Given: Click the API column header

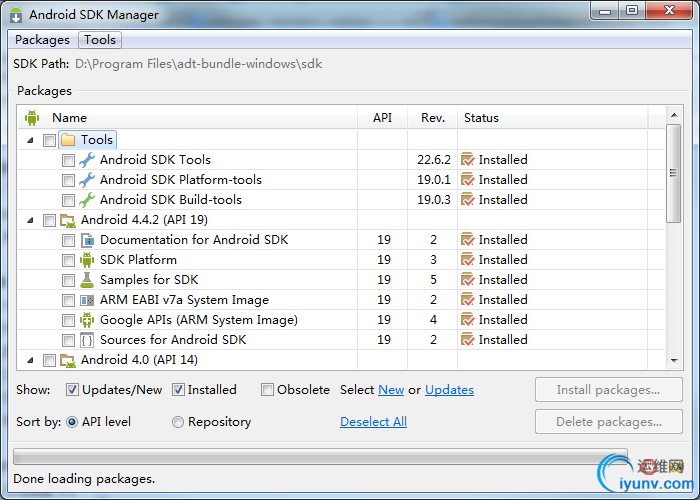Looking at the screenshot, I should tap(383, 118).
